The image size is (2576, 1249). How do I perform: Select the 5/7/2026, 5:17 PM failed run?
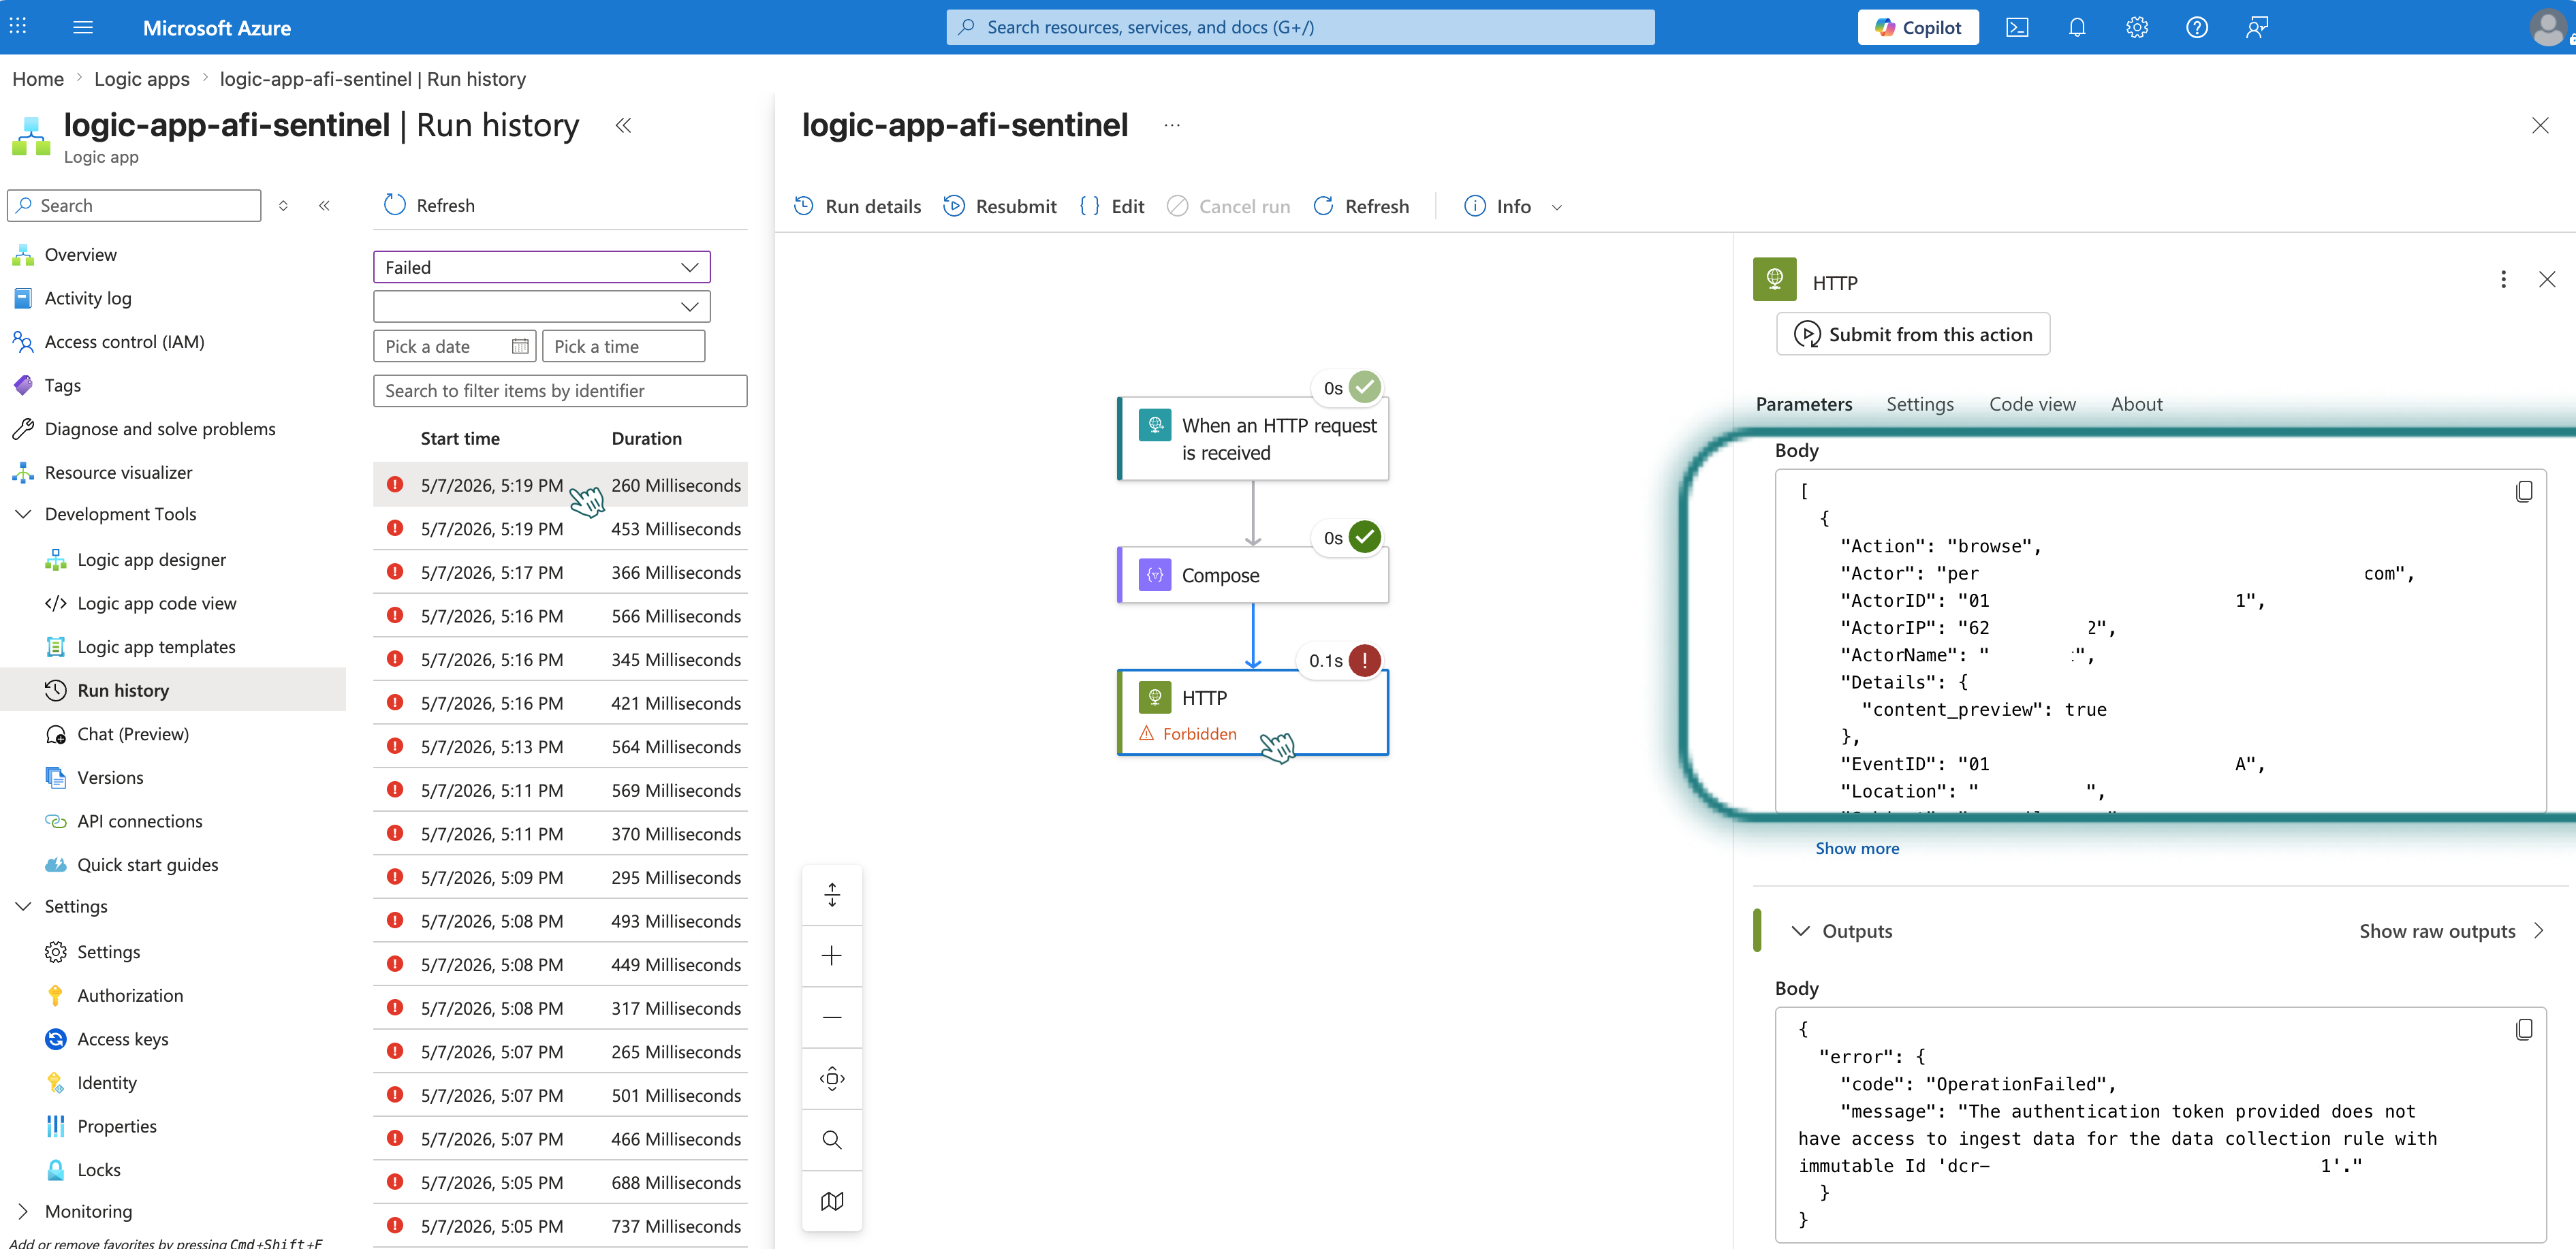click(560, 573)
